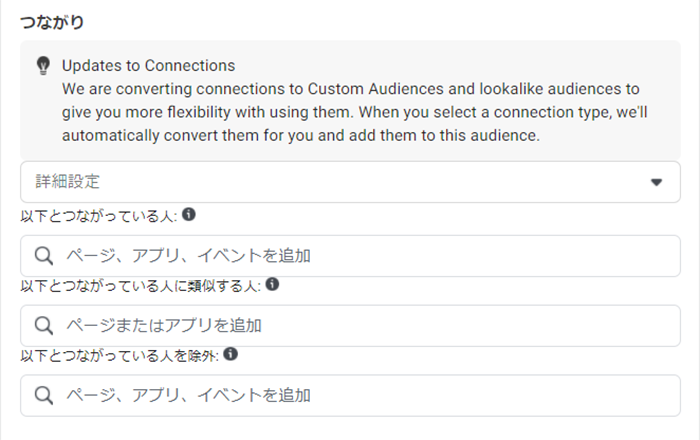The image size is (700, 440).
Task: Click magnifier icon in ページまたはアプリを追加 field
Action: point(44,326)
